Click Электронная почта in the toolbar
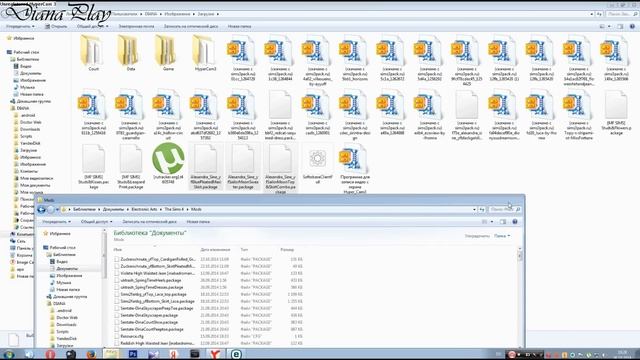Viewport: 640px width, 360px height. 136,27
